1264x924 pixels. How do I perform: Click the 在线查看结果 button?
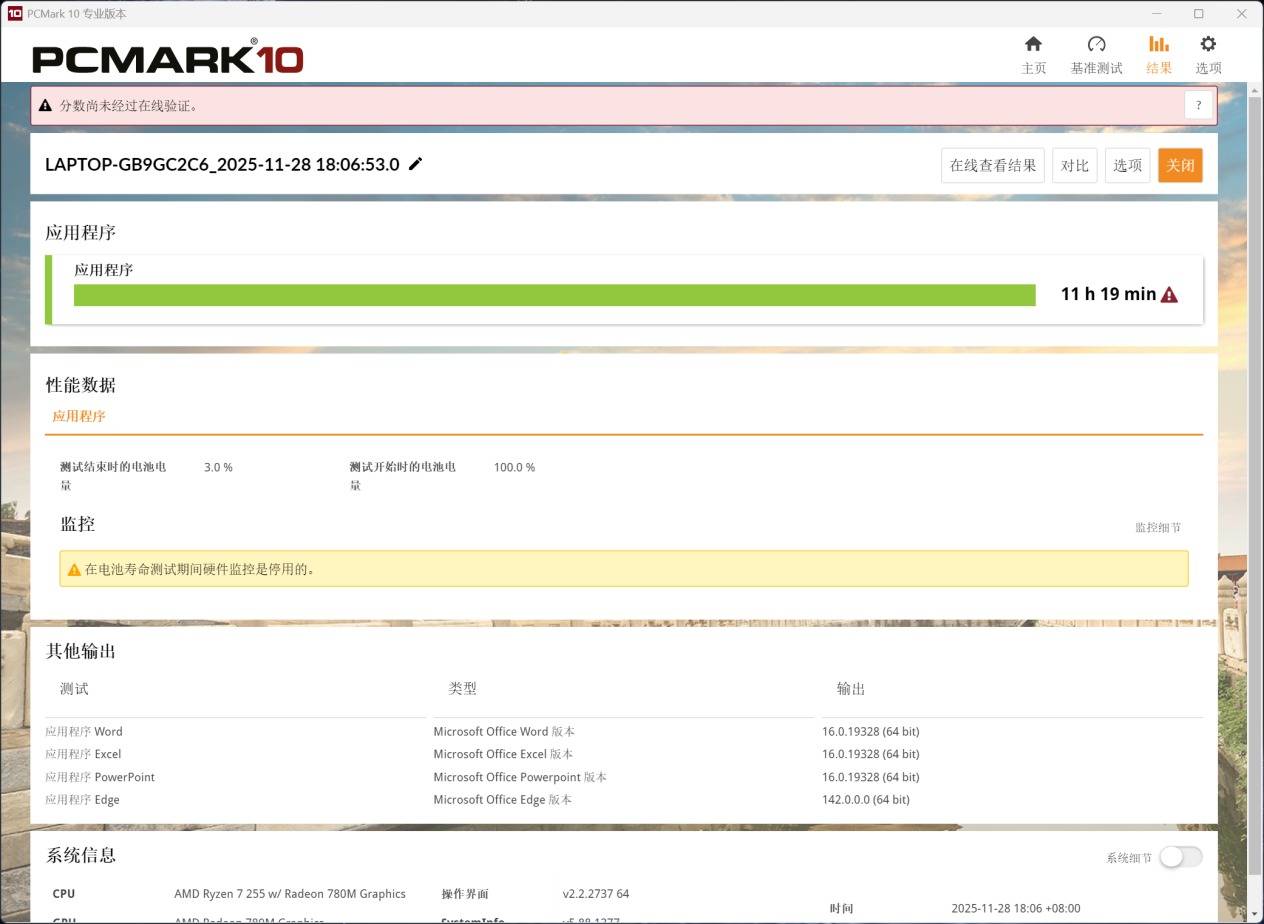pos(992,165)
